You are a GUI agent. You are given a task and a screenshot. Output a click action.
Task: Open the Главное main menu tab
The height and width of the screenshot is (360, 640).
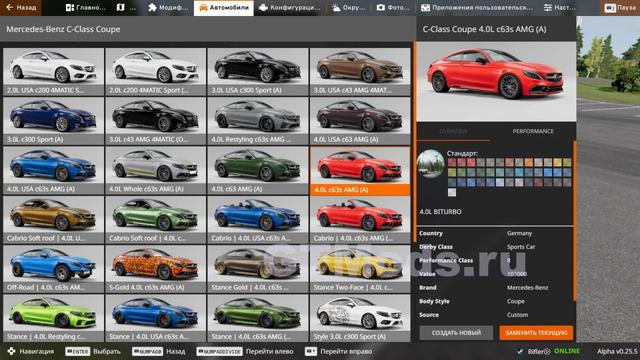[86, 7]
